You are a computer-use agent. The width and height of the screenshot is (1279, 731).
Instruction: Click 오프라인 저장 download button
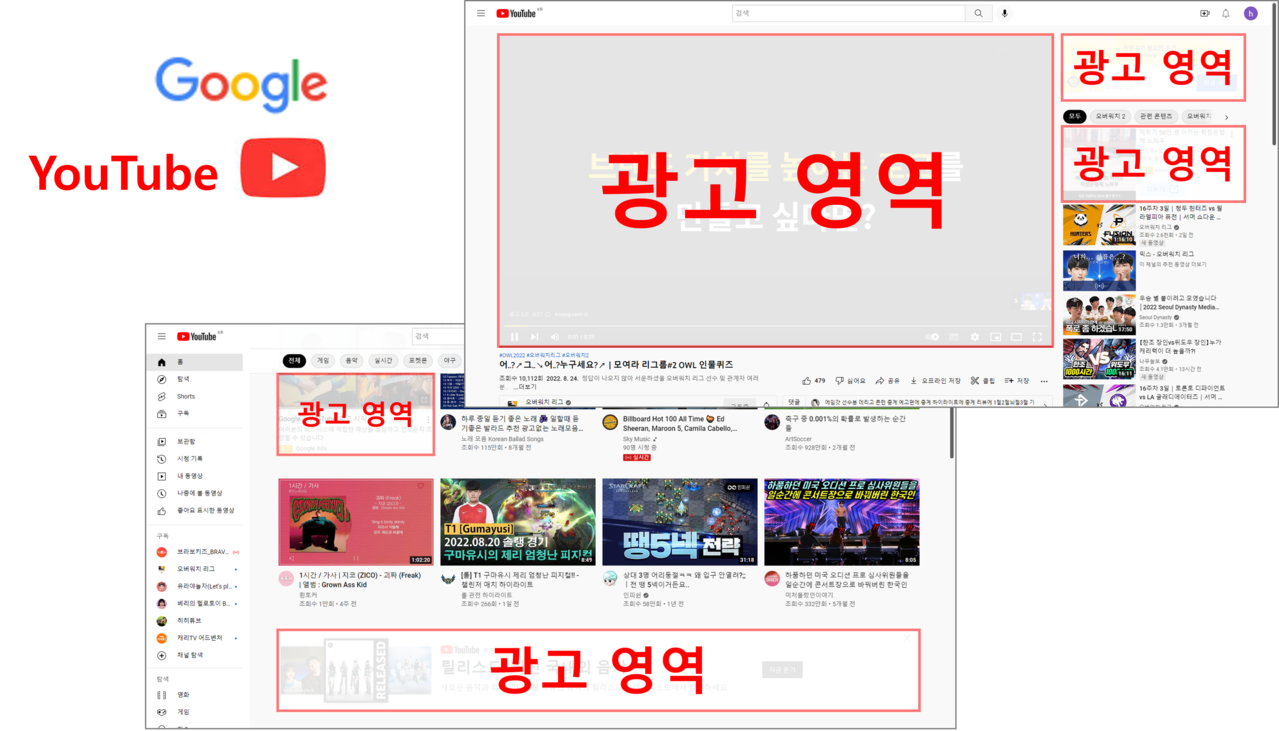[935, 381]
